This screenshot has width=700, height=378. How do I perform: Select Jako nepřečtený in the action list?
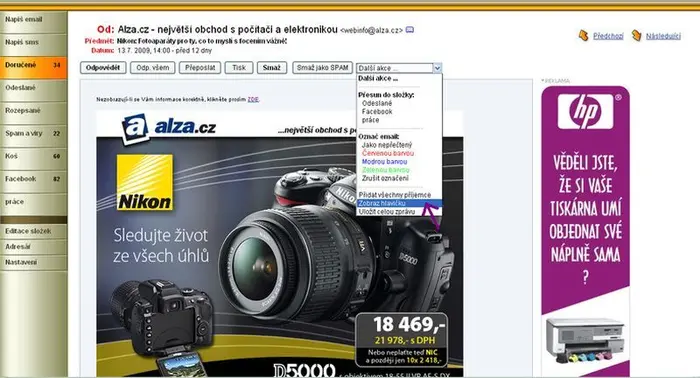click(x=387, y=145)
